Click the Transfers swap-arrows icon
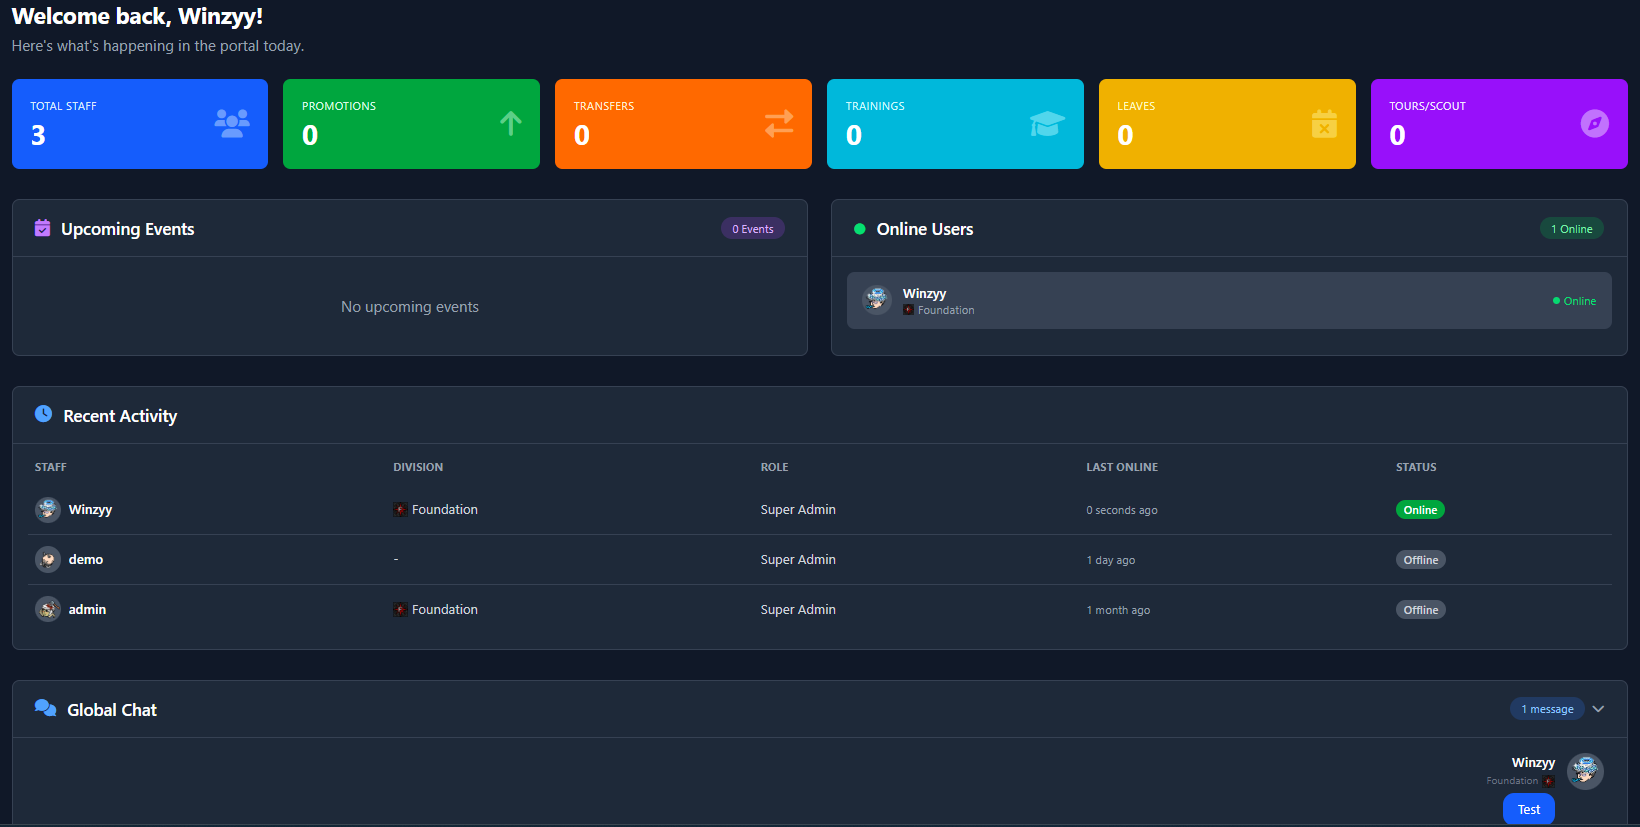Viewport: 1640px width, 827px height. tap(779, 123)
